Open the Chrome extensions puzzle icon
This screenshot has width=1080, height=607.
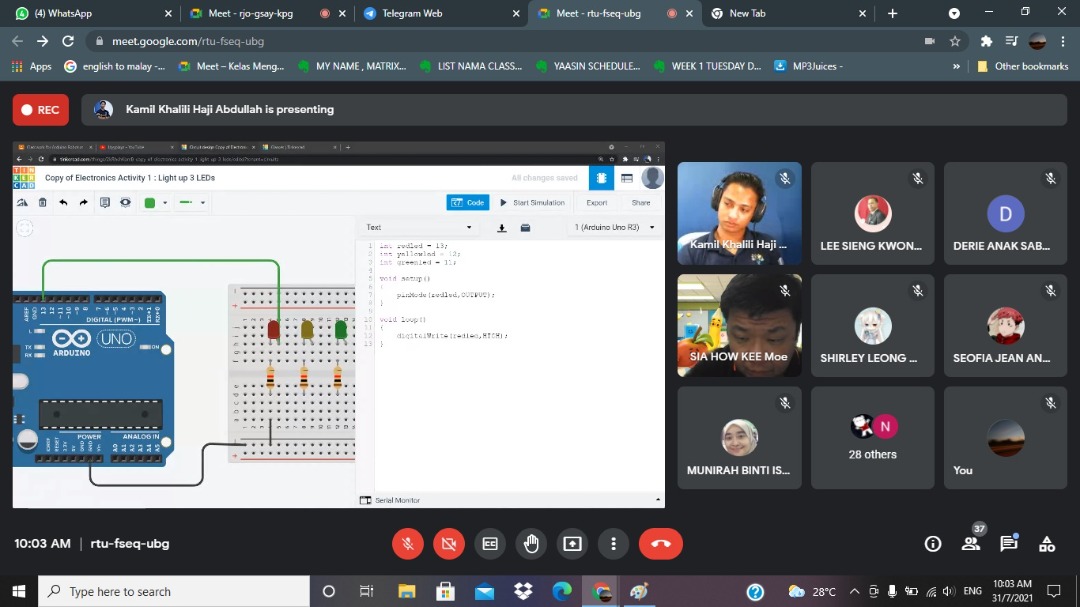click(986, 41)
